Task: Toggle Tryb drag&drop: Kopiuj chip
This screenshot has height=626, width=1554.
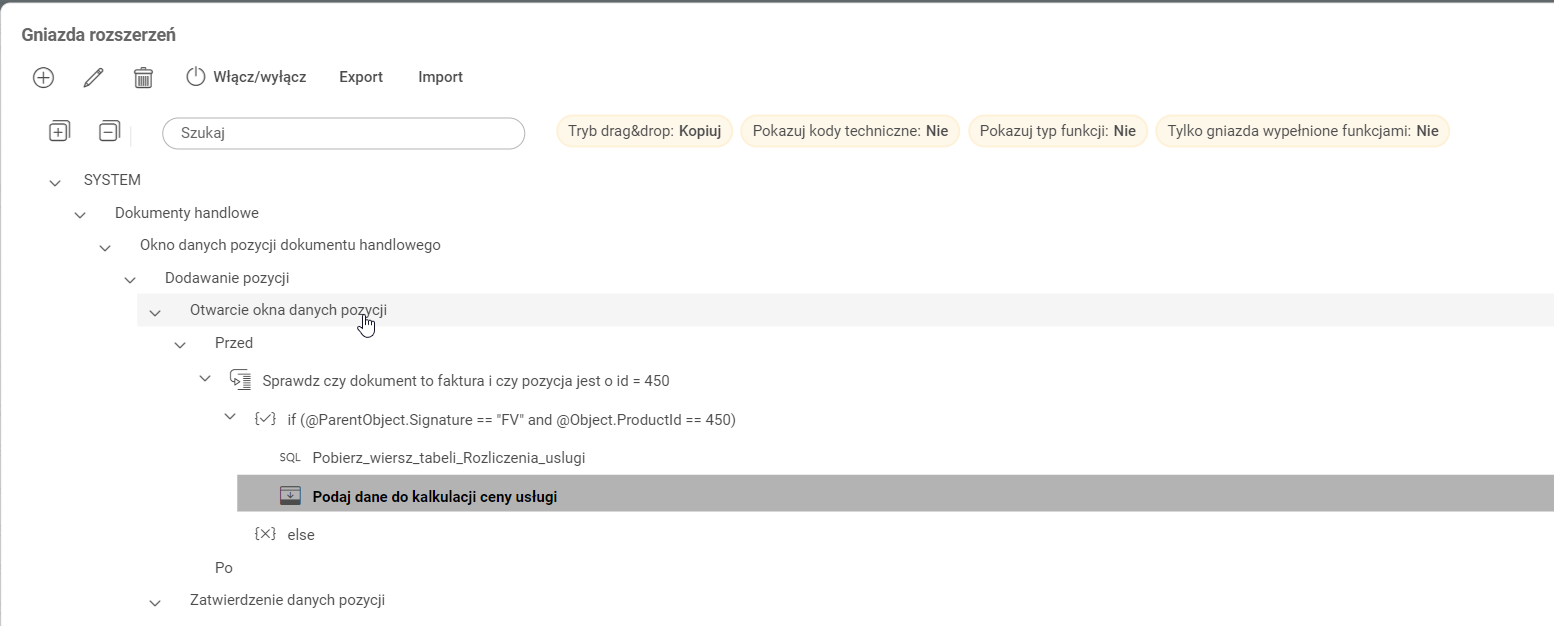Action: click(x=644, y=131)
